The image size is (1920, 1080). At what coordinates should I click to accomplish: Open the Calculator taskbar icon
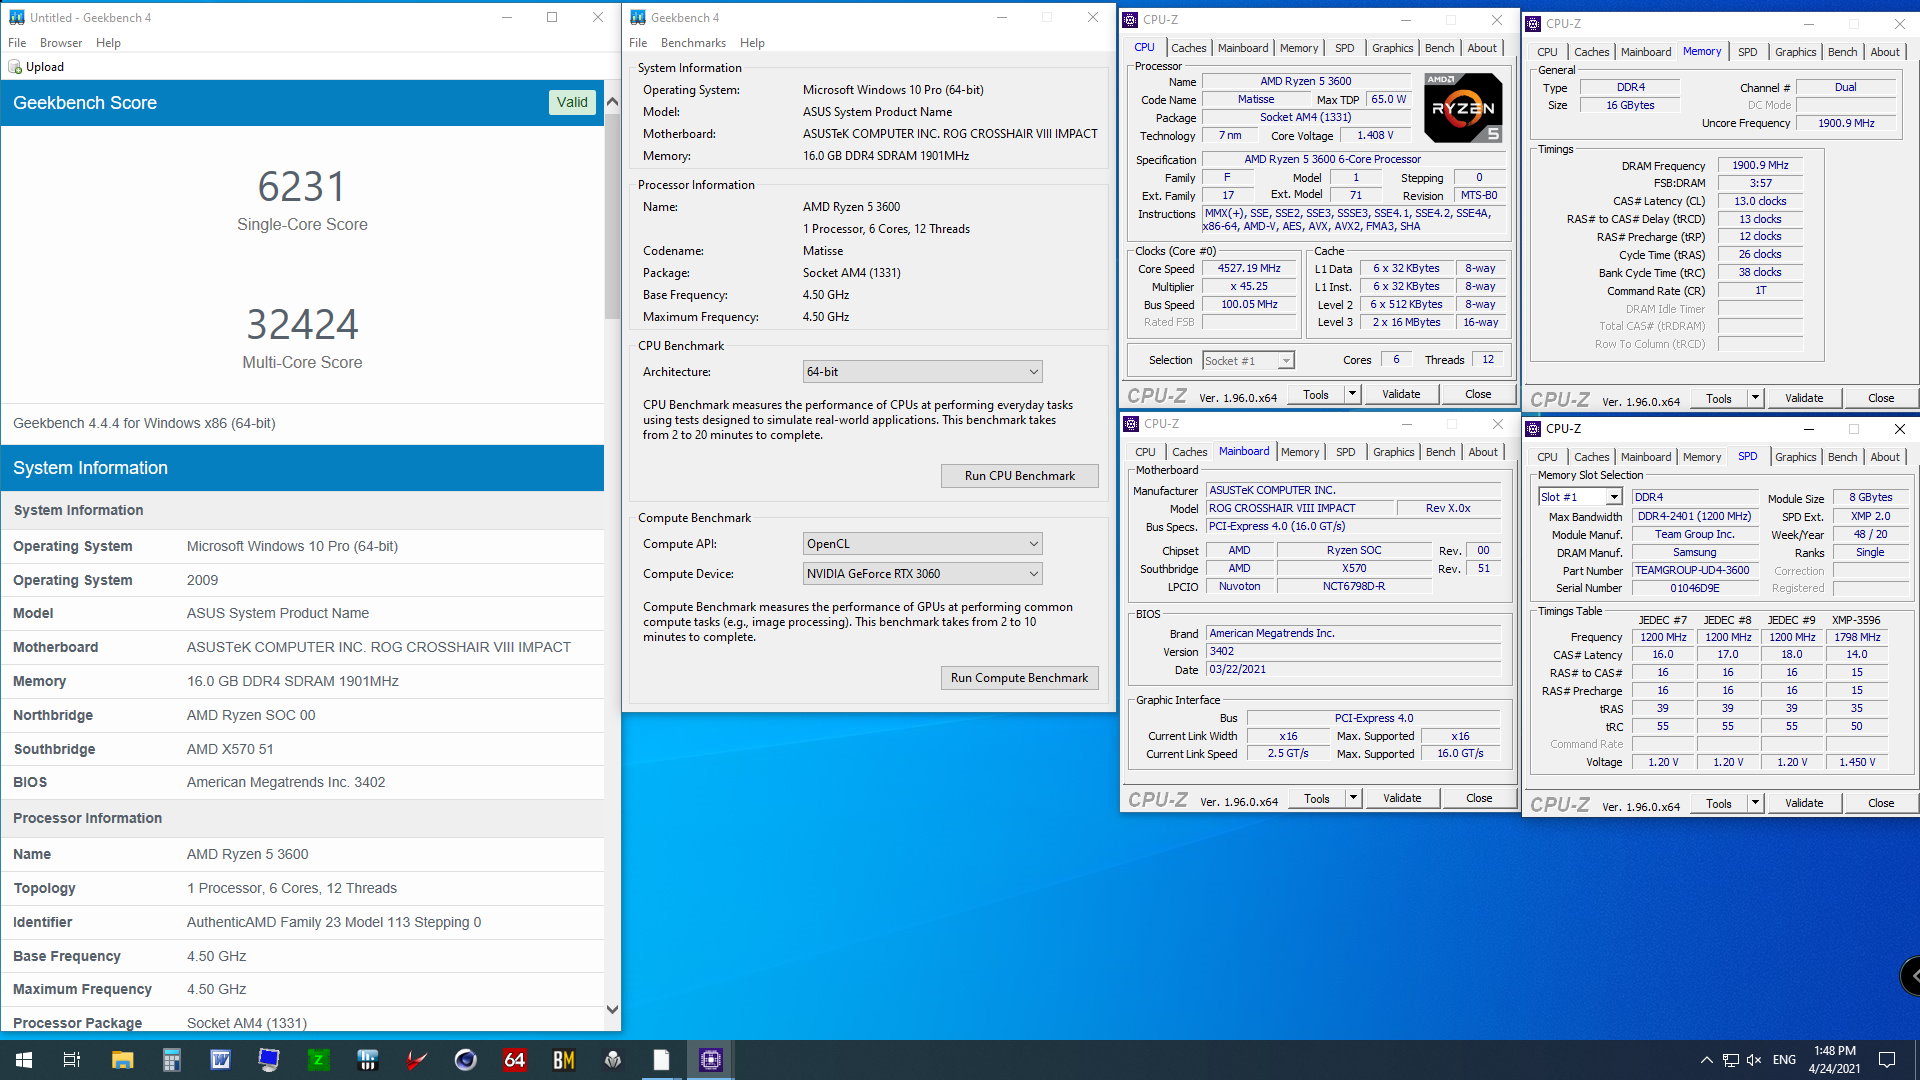tap(171, 1060)
